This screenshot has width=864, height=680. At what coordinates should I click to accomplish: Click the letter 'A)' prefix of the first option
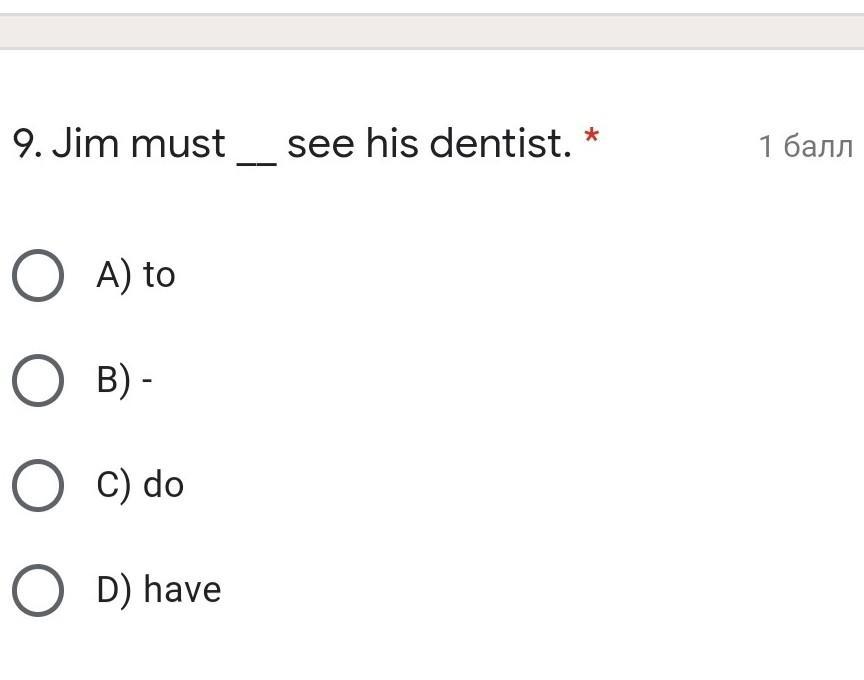pyautogui.click(x=114, y=274)
